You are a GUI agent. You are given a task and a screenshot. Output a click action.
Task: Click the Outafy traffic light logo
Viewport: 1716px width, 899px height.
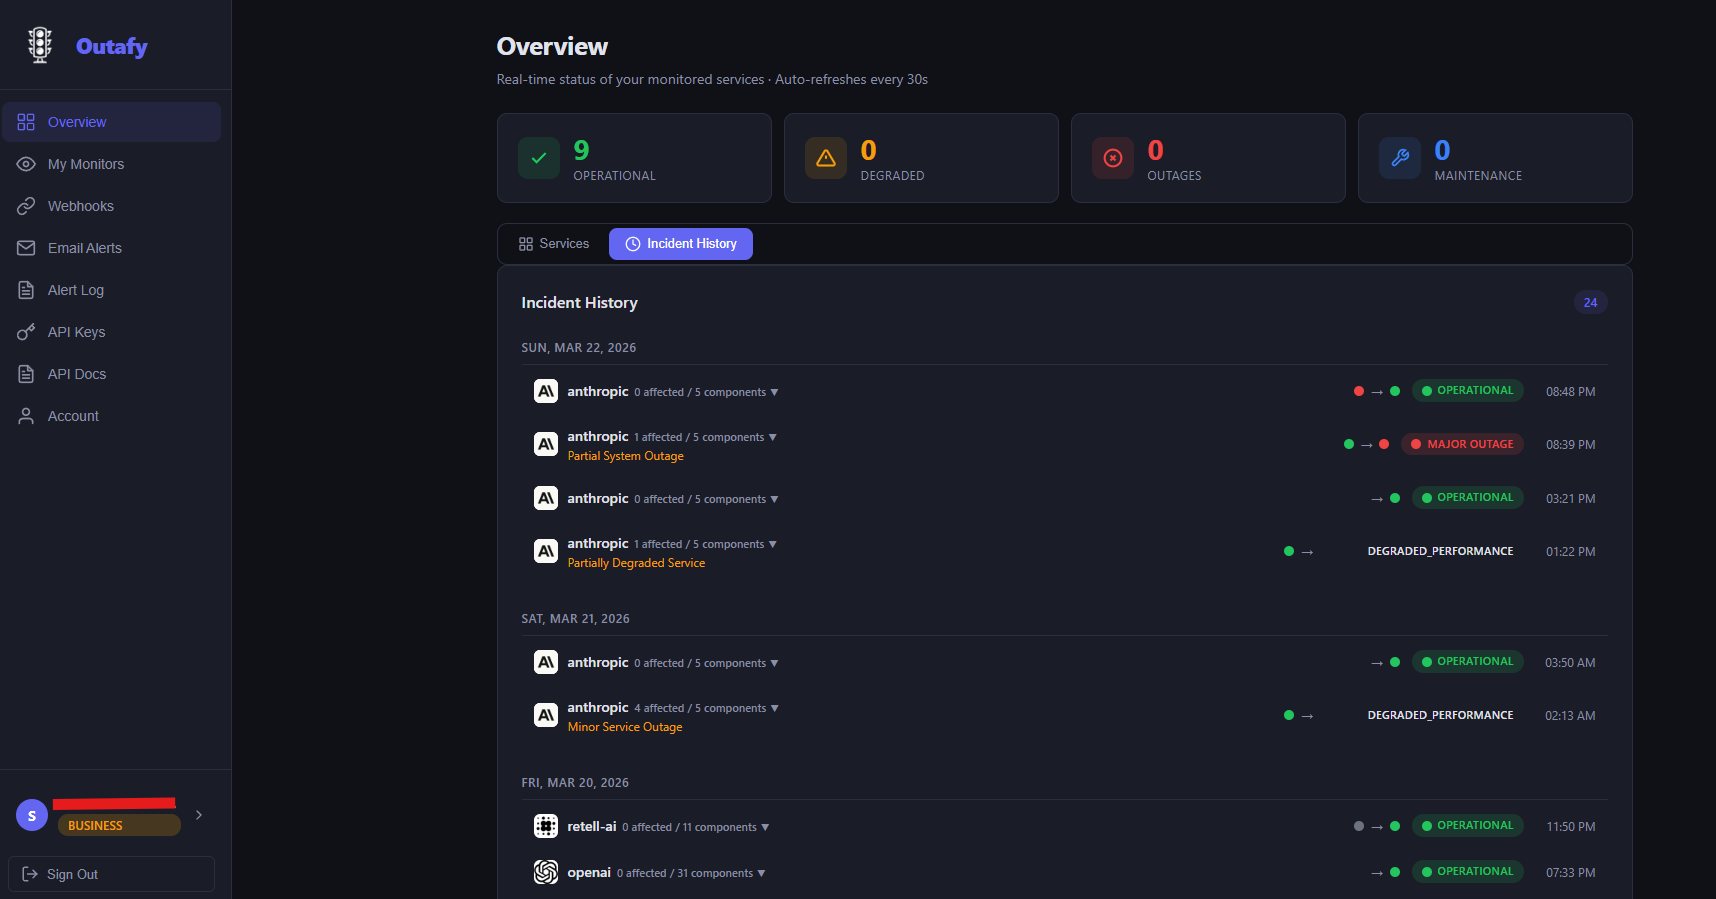tap(40, 45)
